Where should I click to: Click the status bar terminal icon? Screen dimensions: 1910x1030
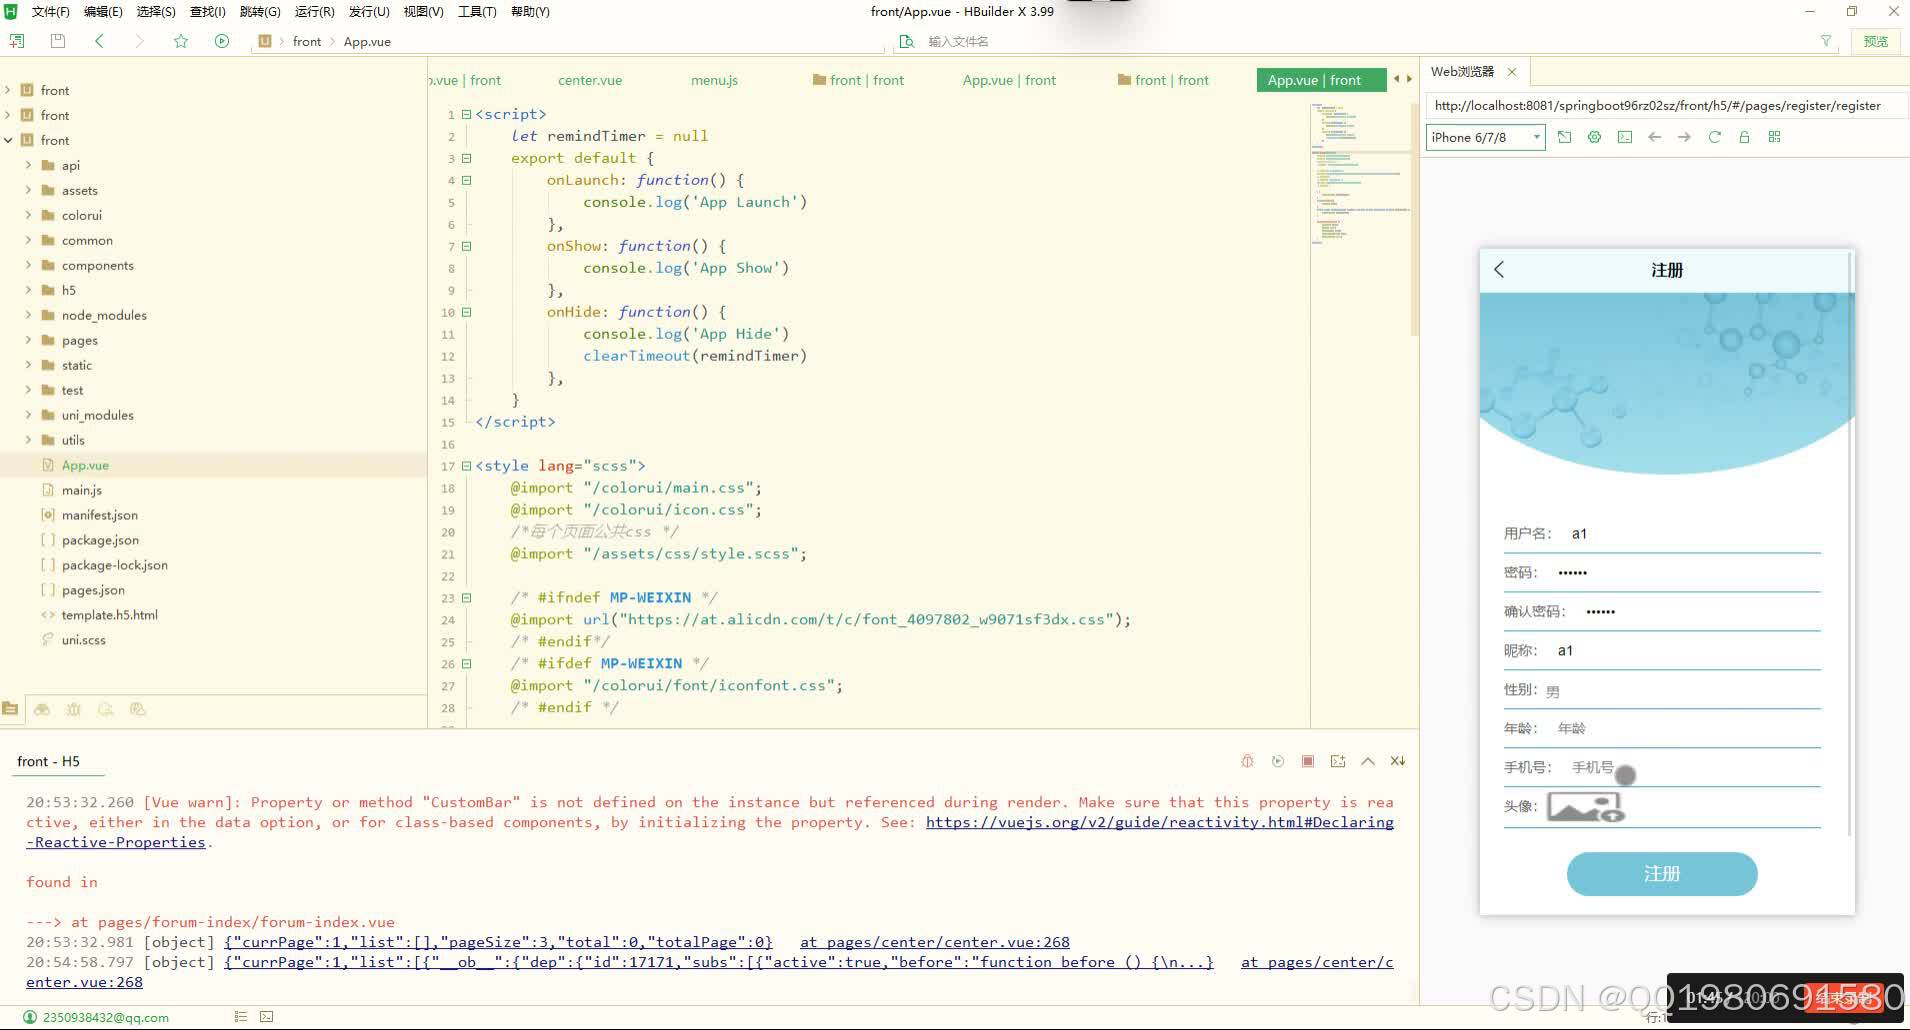(x=266, y=1017)
